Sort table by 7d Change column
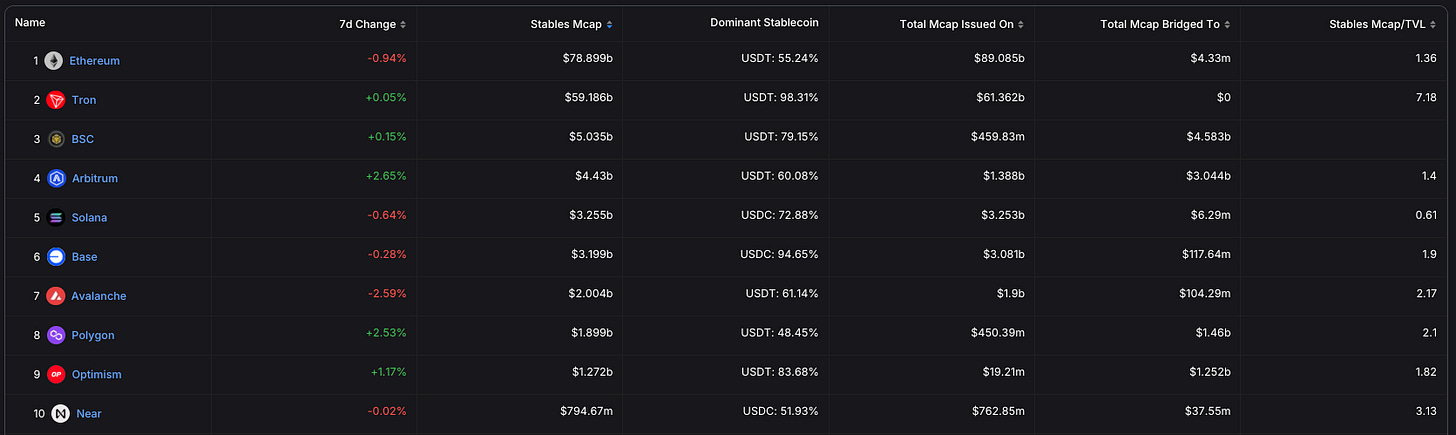Viewport: 1456px width, 435px height. click(372, 24)
